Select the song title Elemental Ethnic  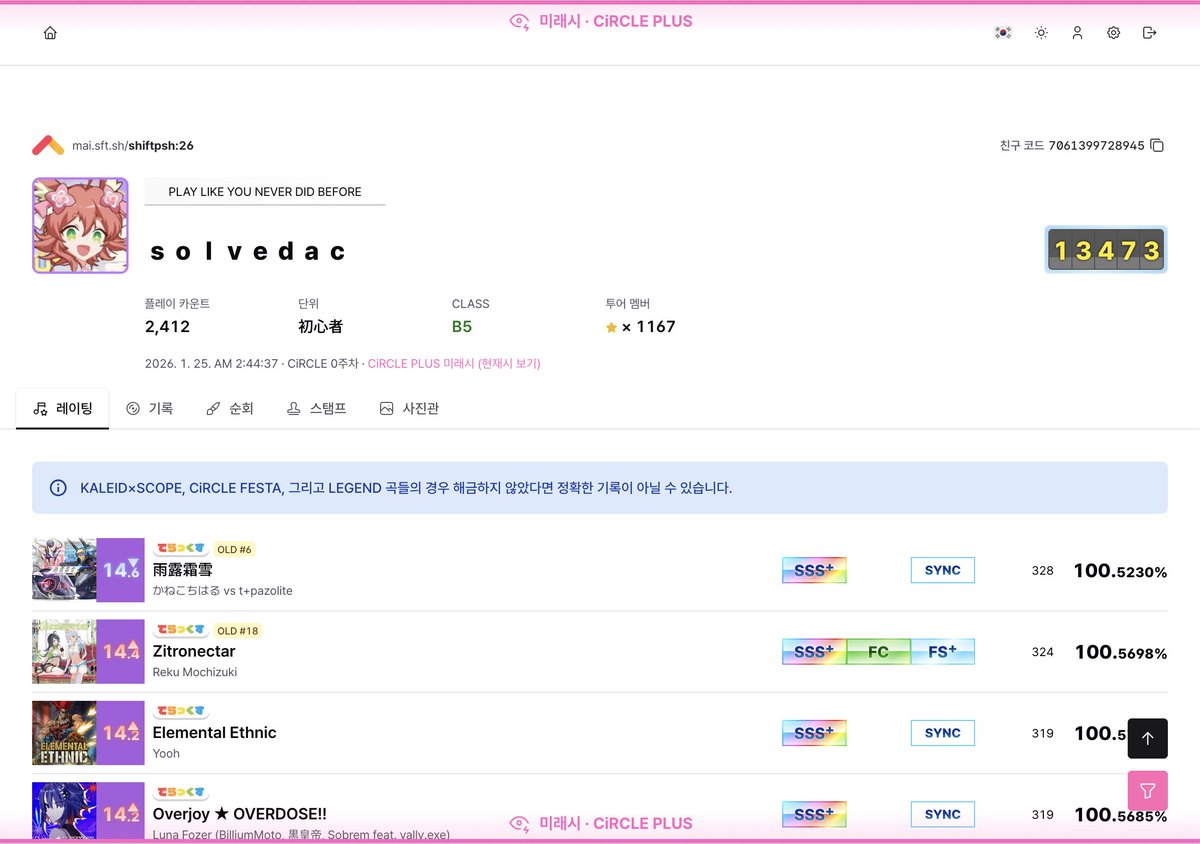(214, 732)
